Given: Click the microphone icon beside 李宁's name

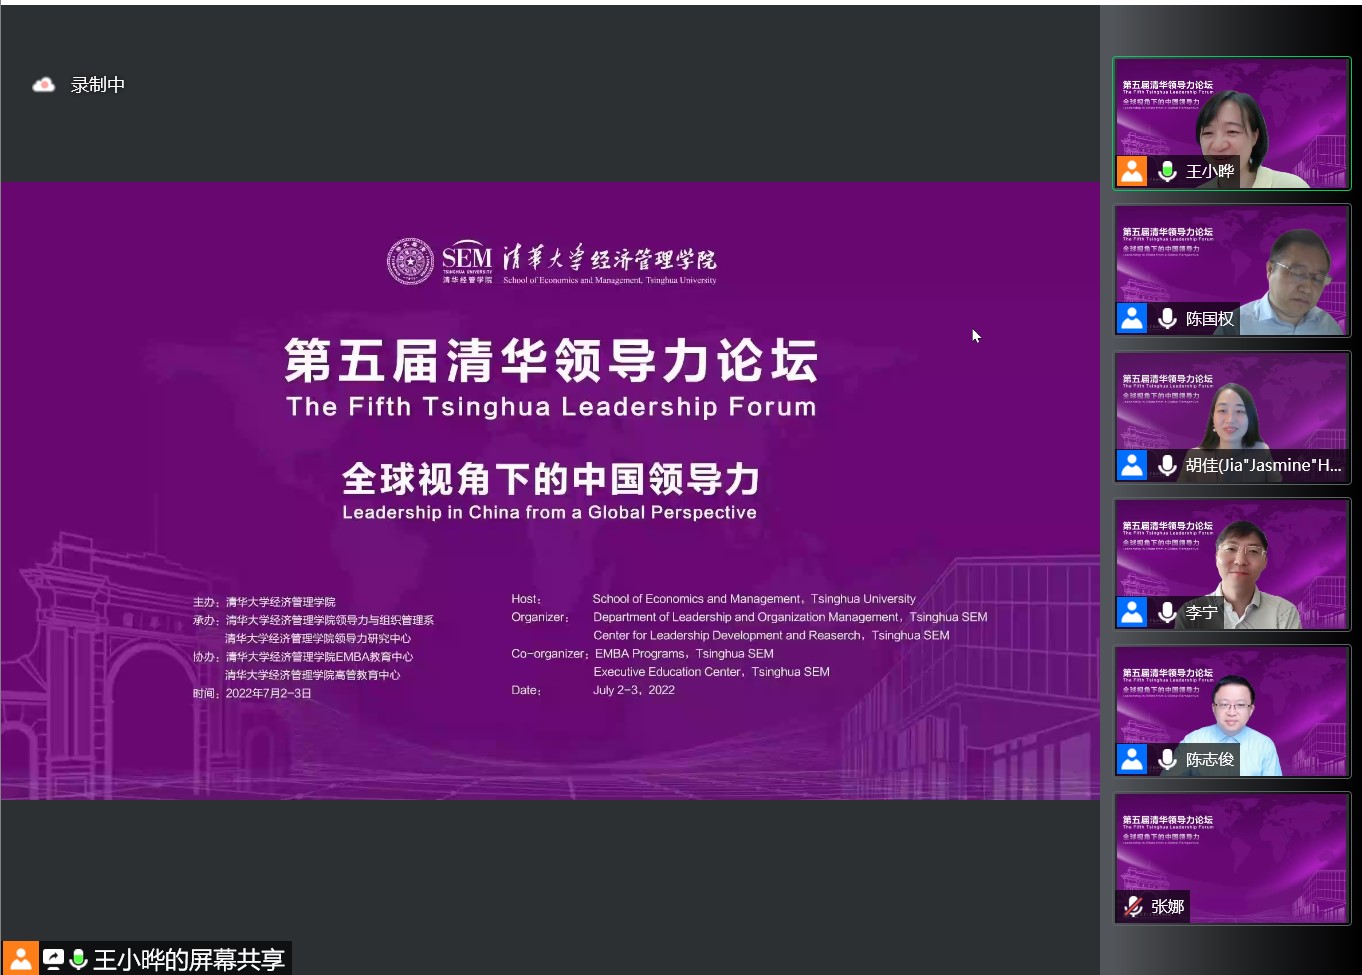Looking at the screenshot, I should [1166, 612].
